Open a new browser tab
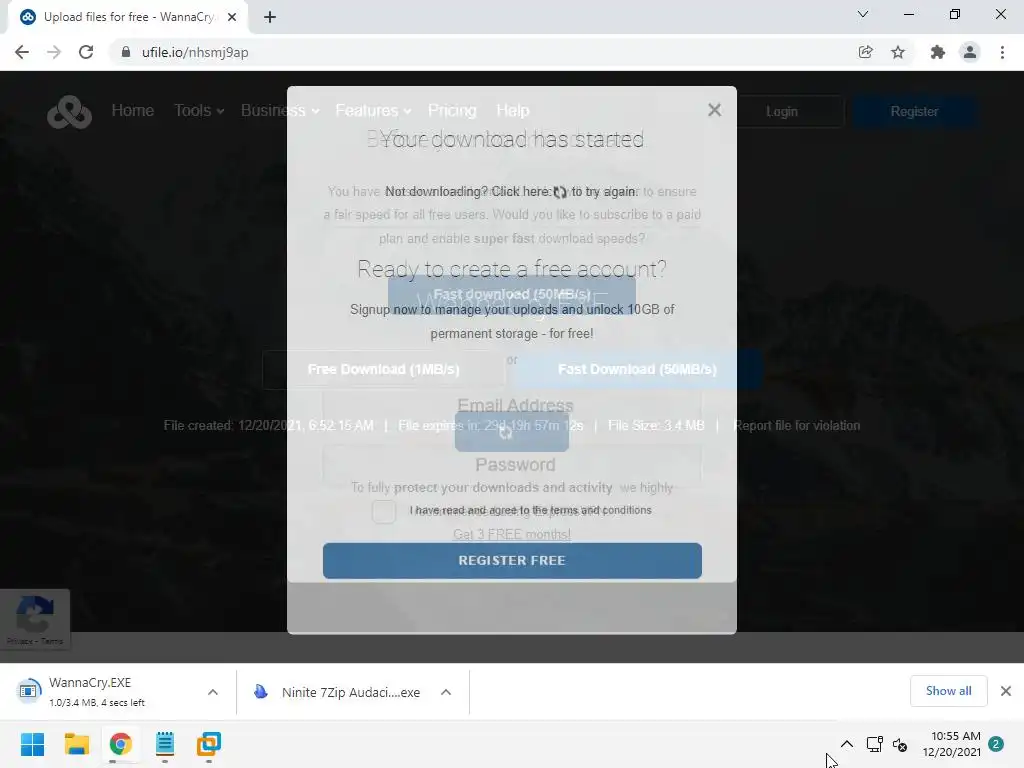The image size is (1024, 768). [x=270, y=17]
